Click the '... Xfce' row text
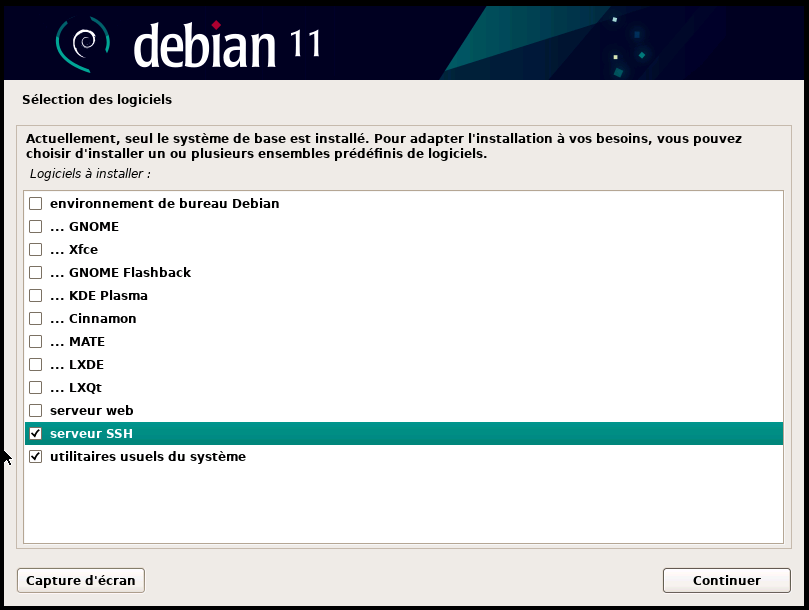 (74, 249)
